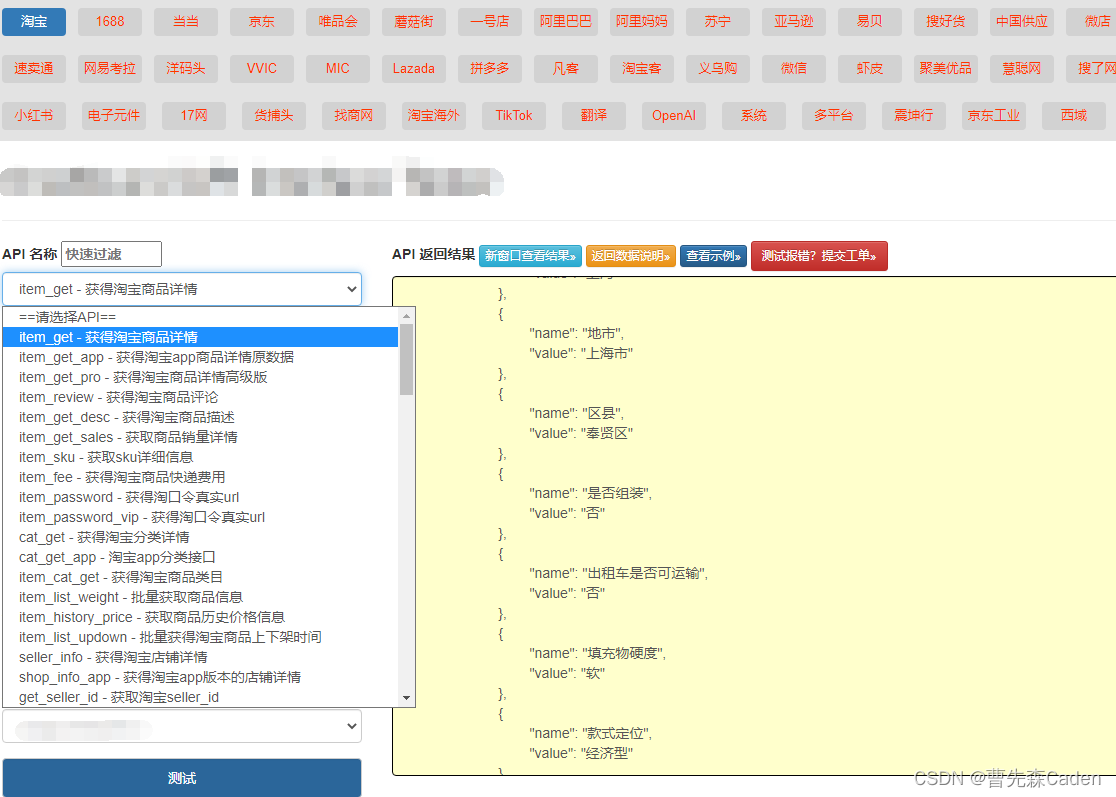The width and height of the screenshot is (1116, 797).
Task: Pick item_get_pro 高级版 option
Action: point(201,377)
